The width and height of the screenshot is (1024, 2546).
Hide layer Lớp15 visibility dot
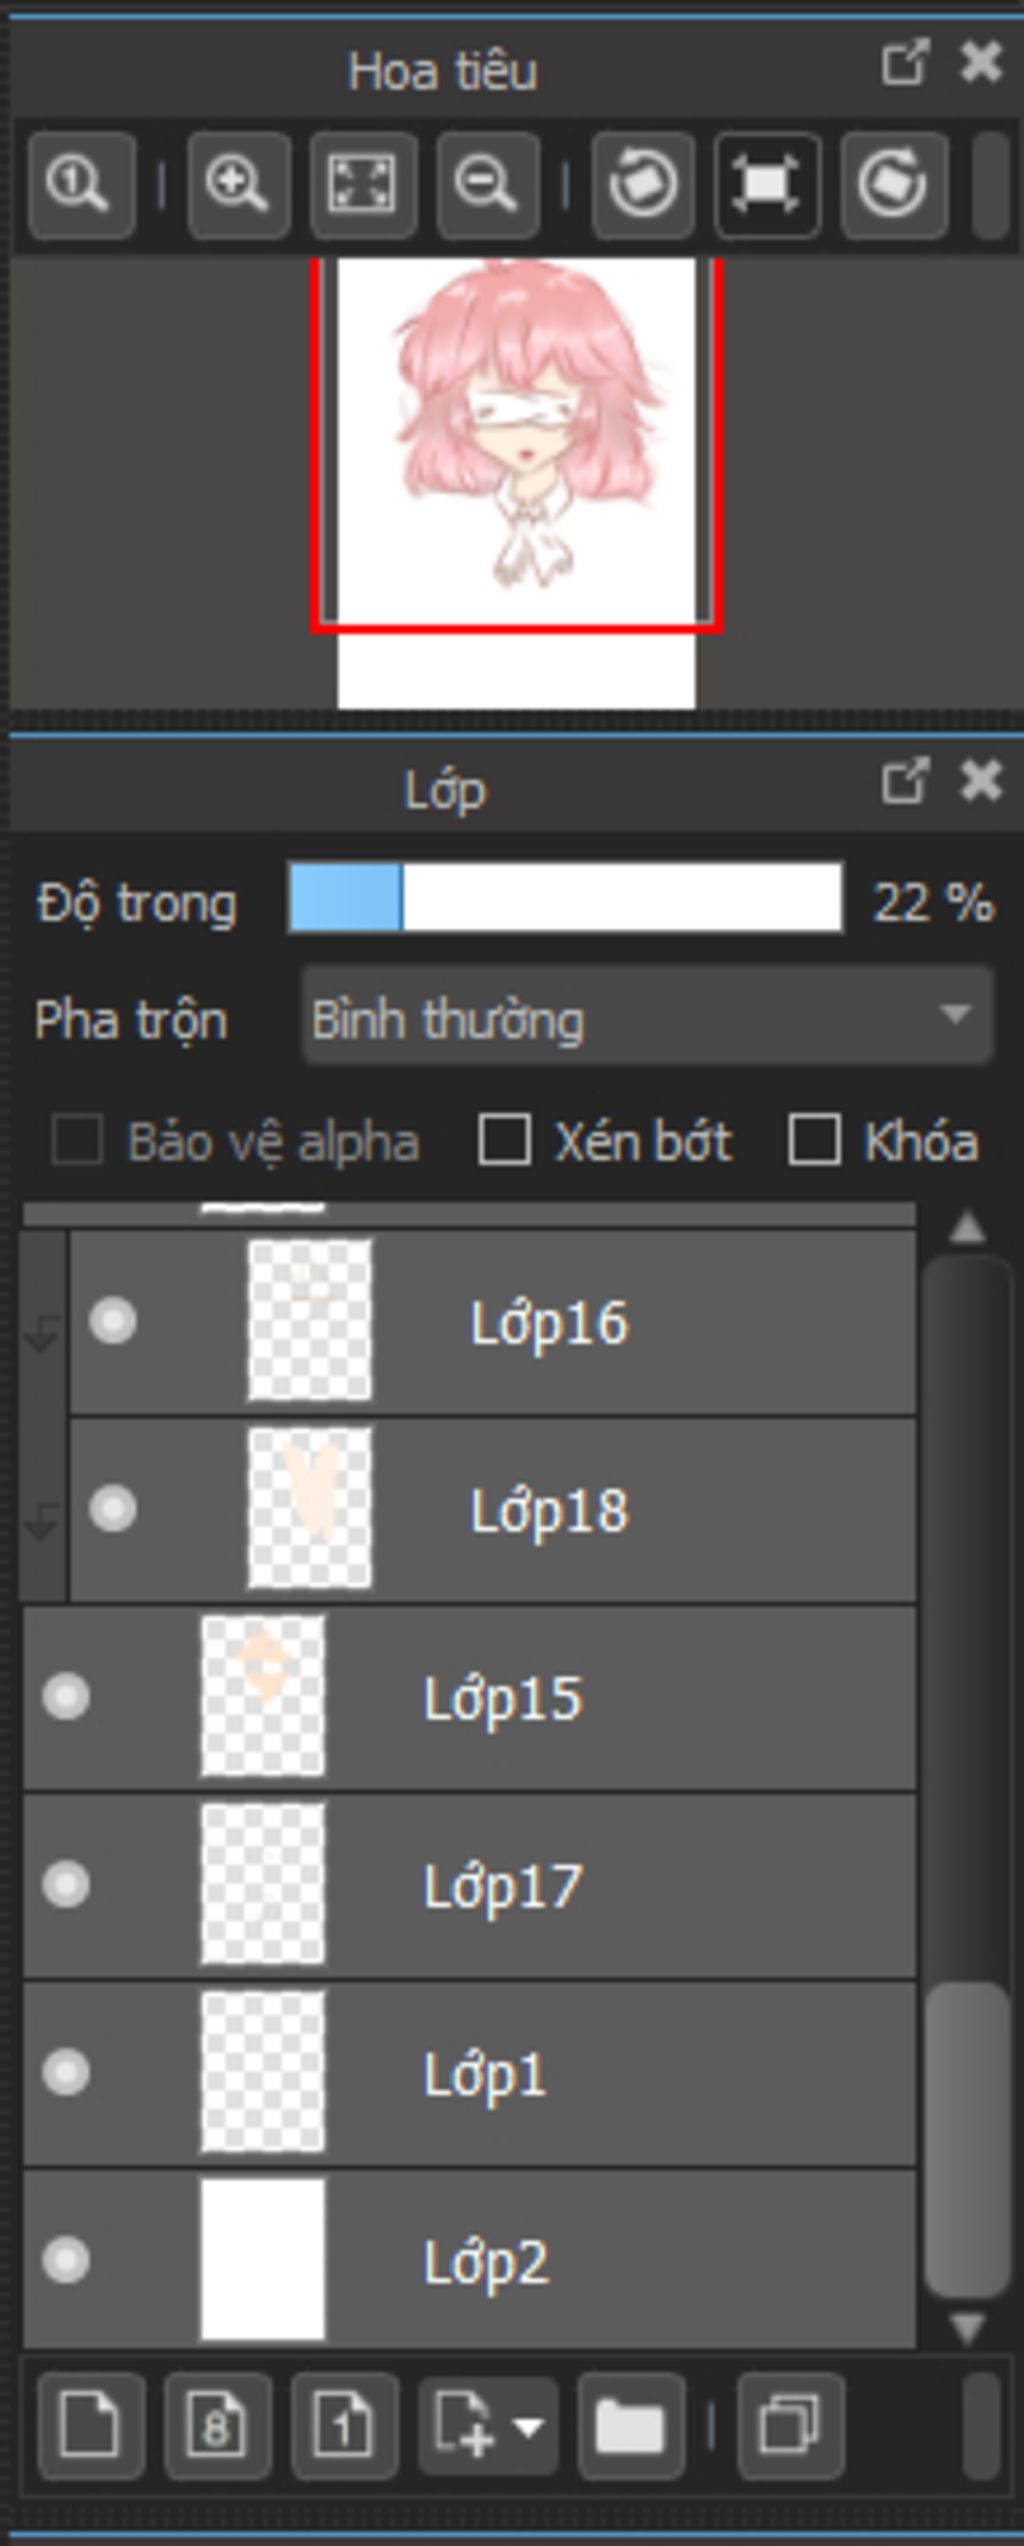(66, 1697)
